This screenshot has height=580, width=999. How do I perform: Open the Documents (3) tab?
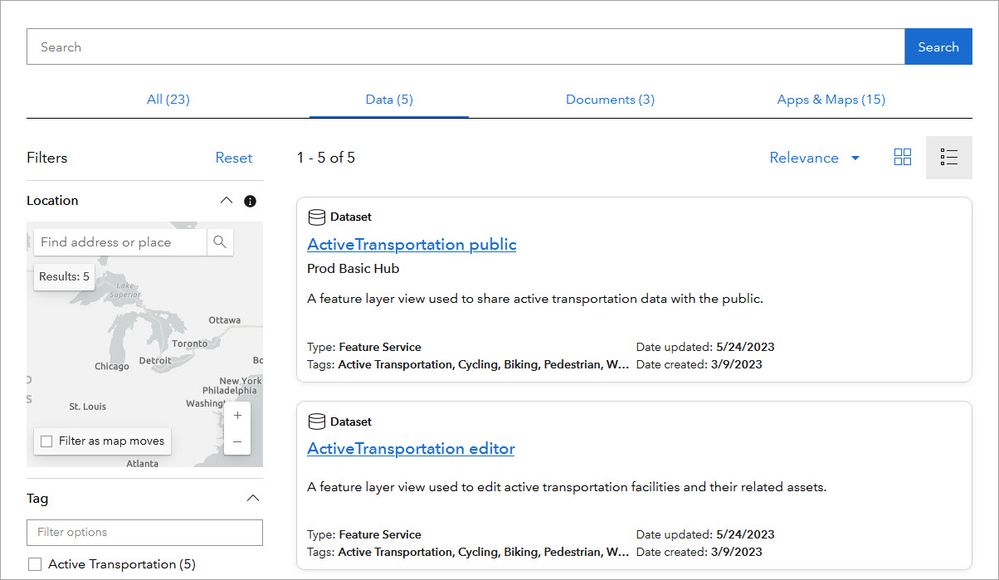click(610, 100)
